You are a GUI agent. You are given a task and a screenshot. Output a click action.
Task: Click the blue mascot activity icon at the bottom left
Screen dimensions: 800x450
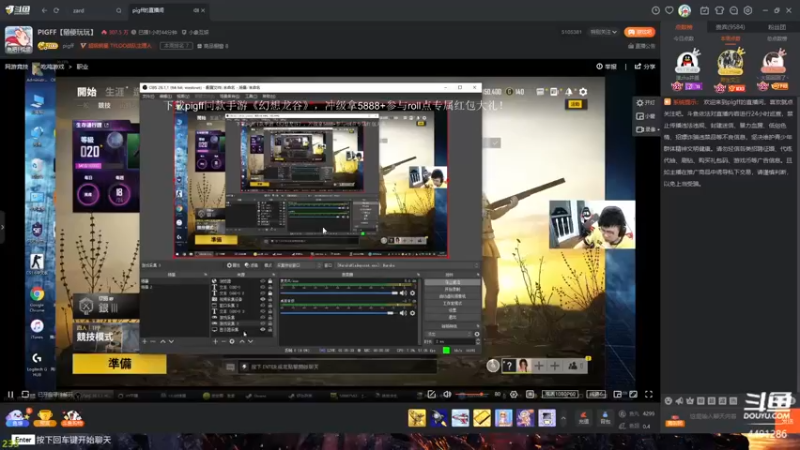(x=17, y=418)
